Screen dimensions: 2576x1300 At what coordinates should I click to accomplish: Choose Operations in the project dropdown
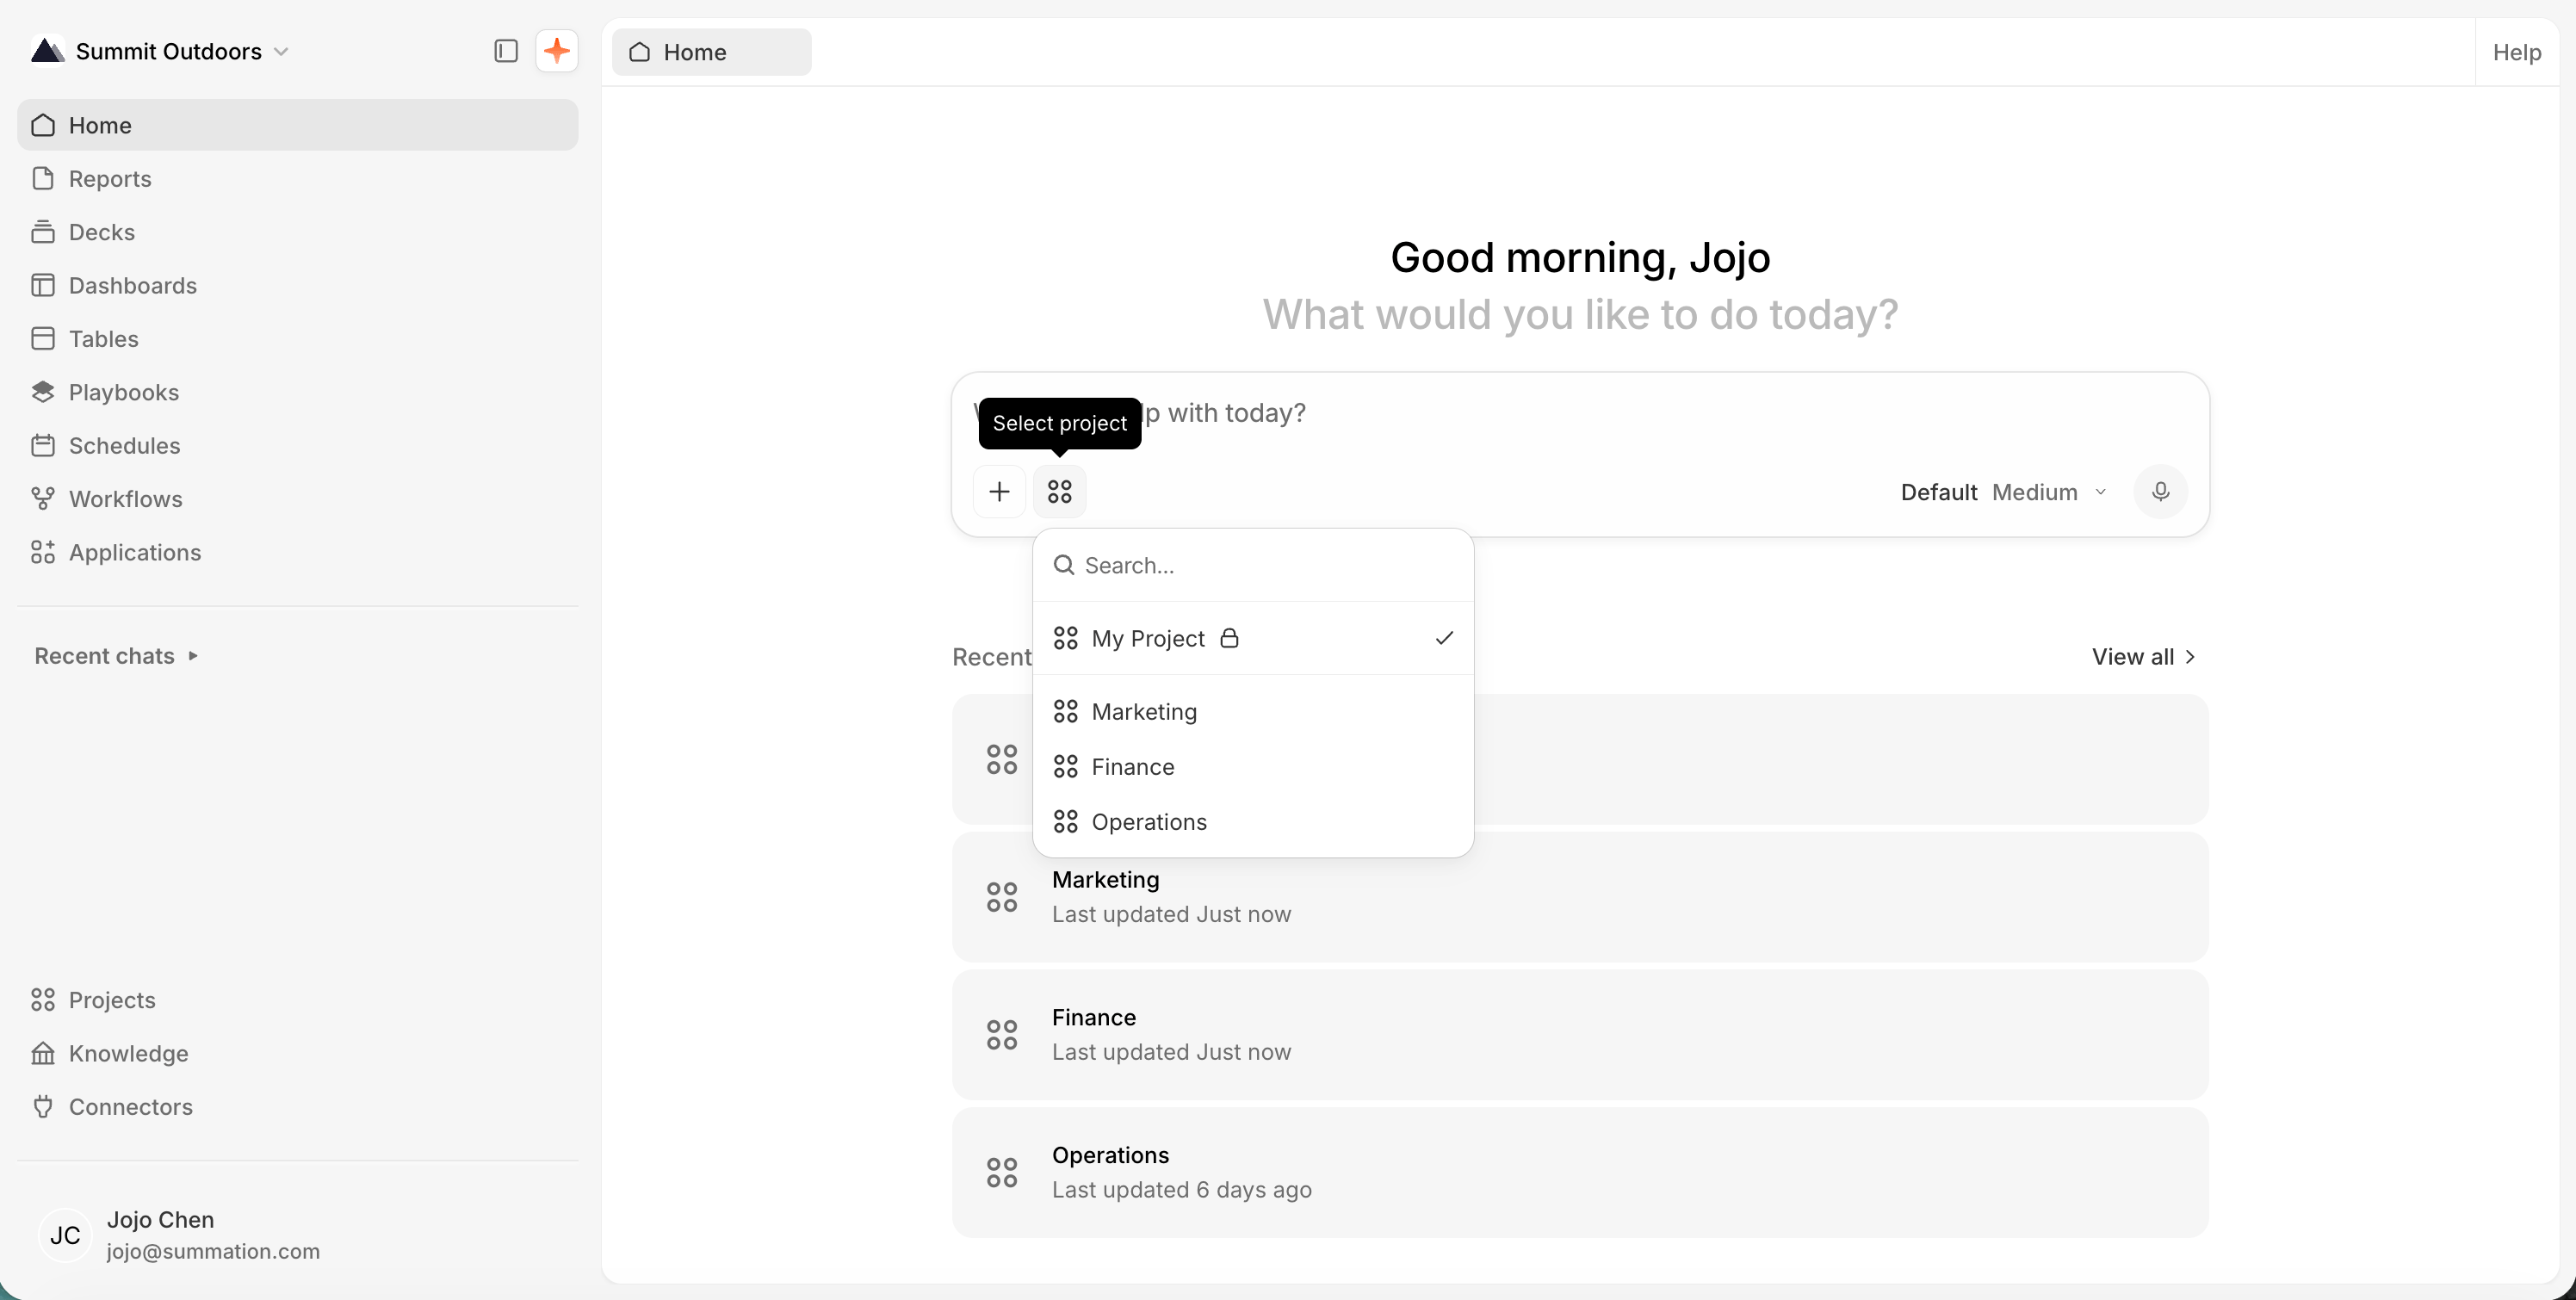pos(1253,821)
